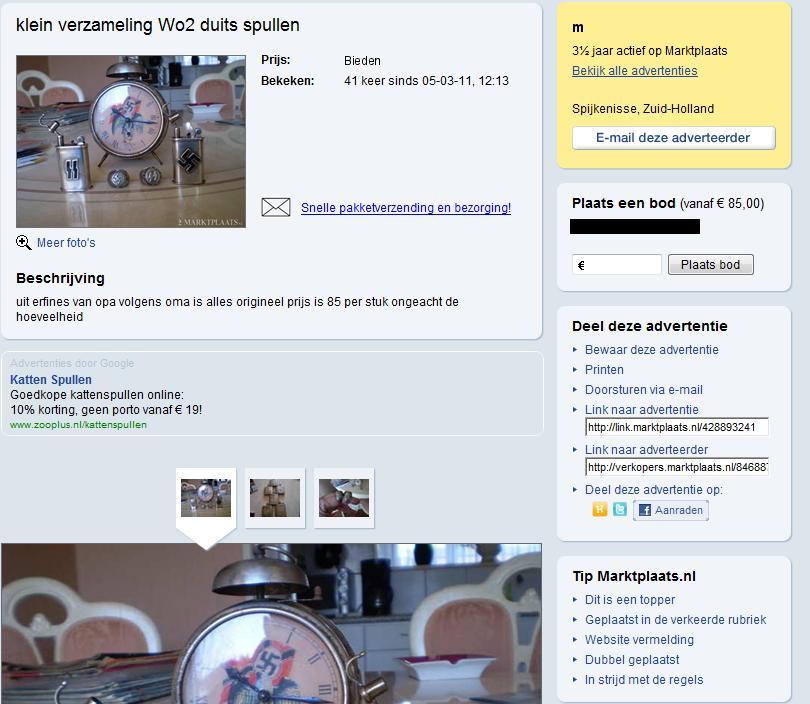Focus the euro bid amount field

[617, 265]
